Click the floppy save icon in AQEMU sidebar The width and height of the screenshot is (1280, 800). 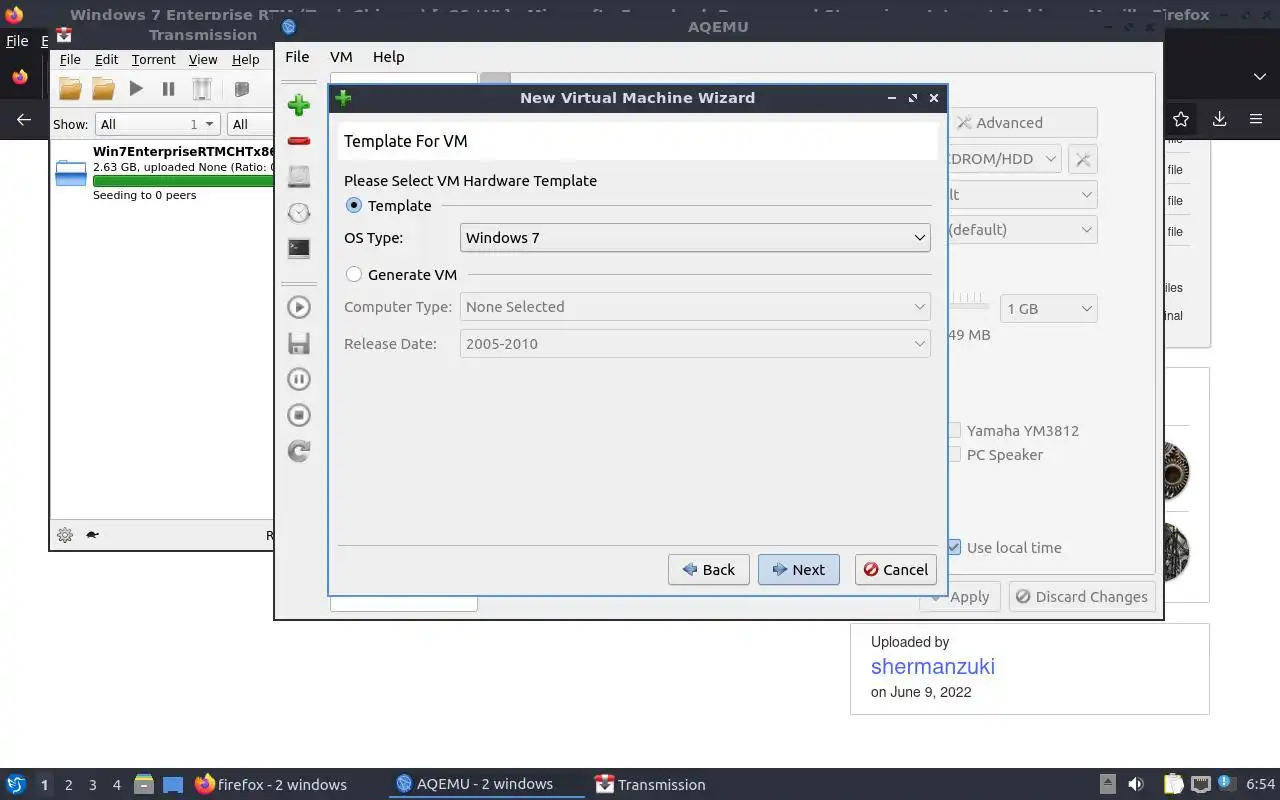pos(298,343)
